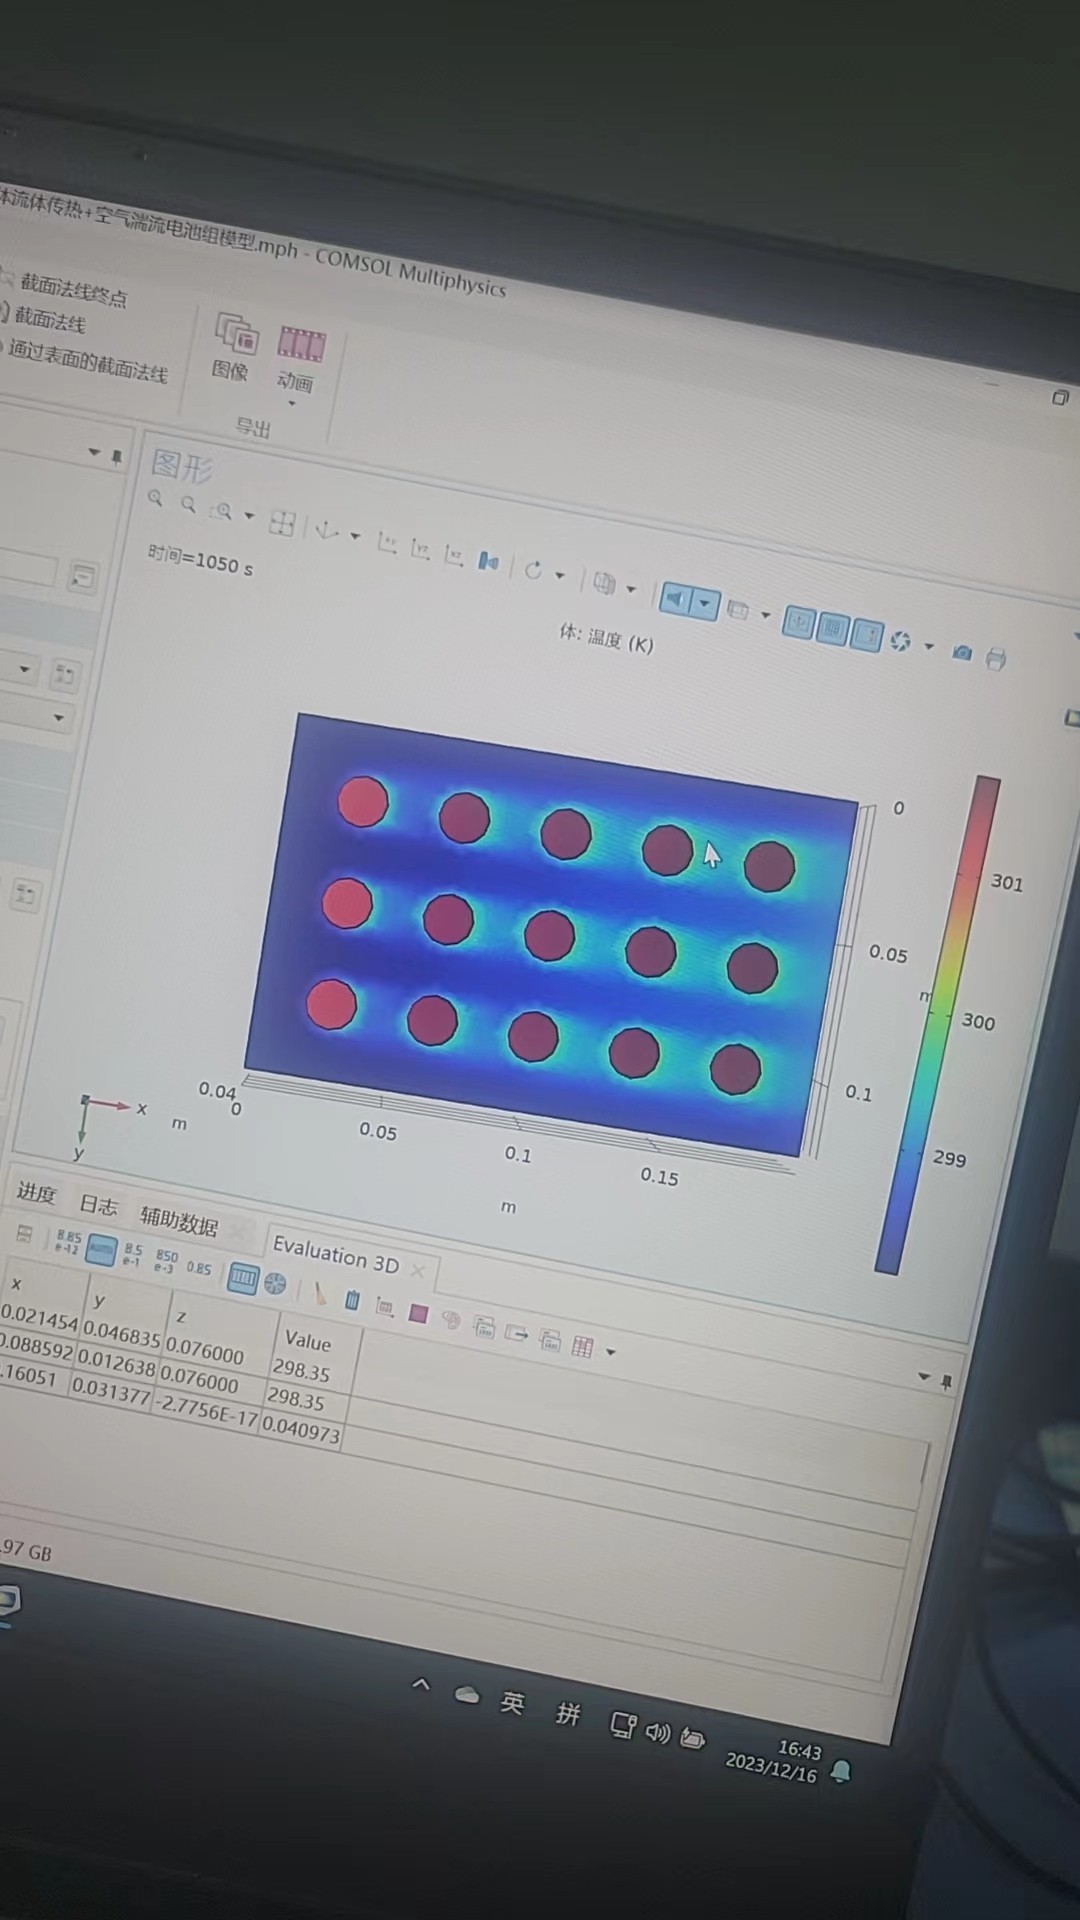The width and height of the screenshot is (1080, 1920).
Task: Click the colorful aperture plot icon
Action: (x=901, y=641)
